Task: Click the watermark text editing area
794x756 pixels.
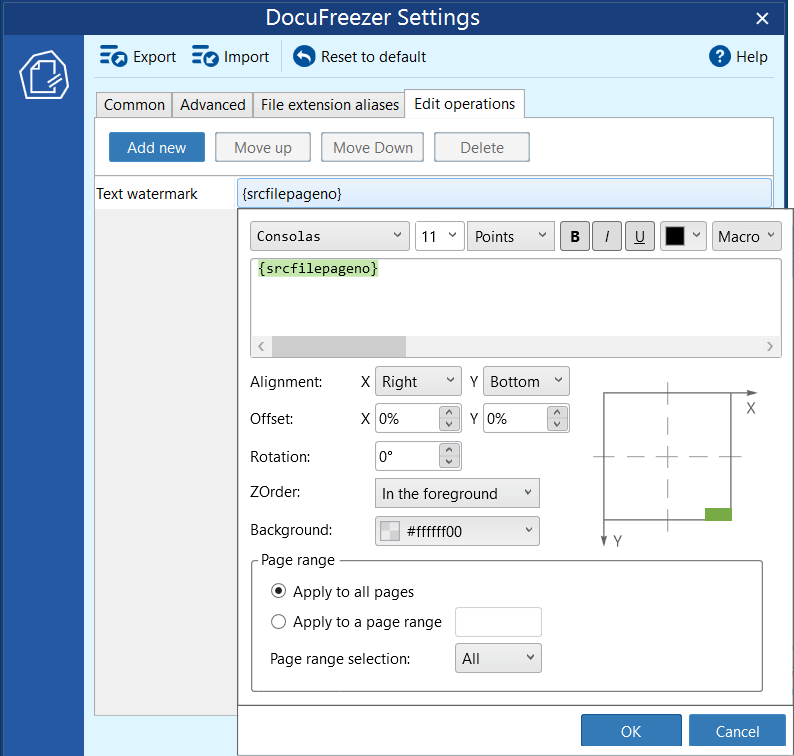Action: pyautogui.click(x=515, y=297)
